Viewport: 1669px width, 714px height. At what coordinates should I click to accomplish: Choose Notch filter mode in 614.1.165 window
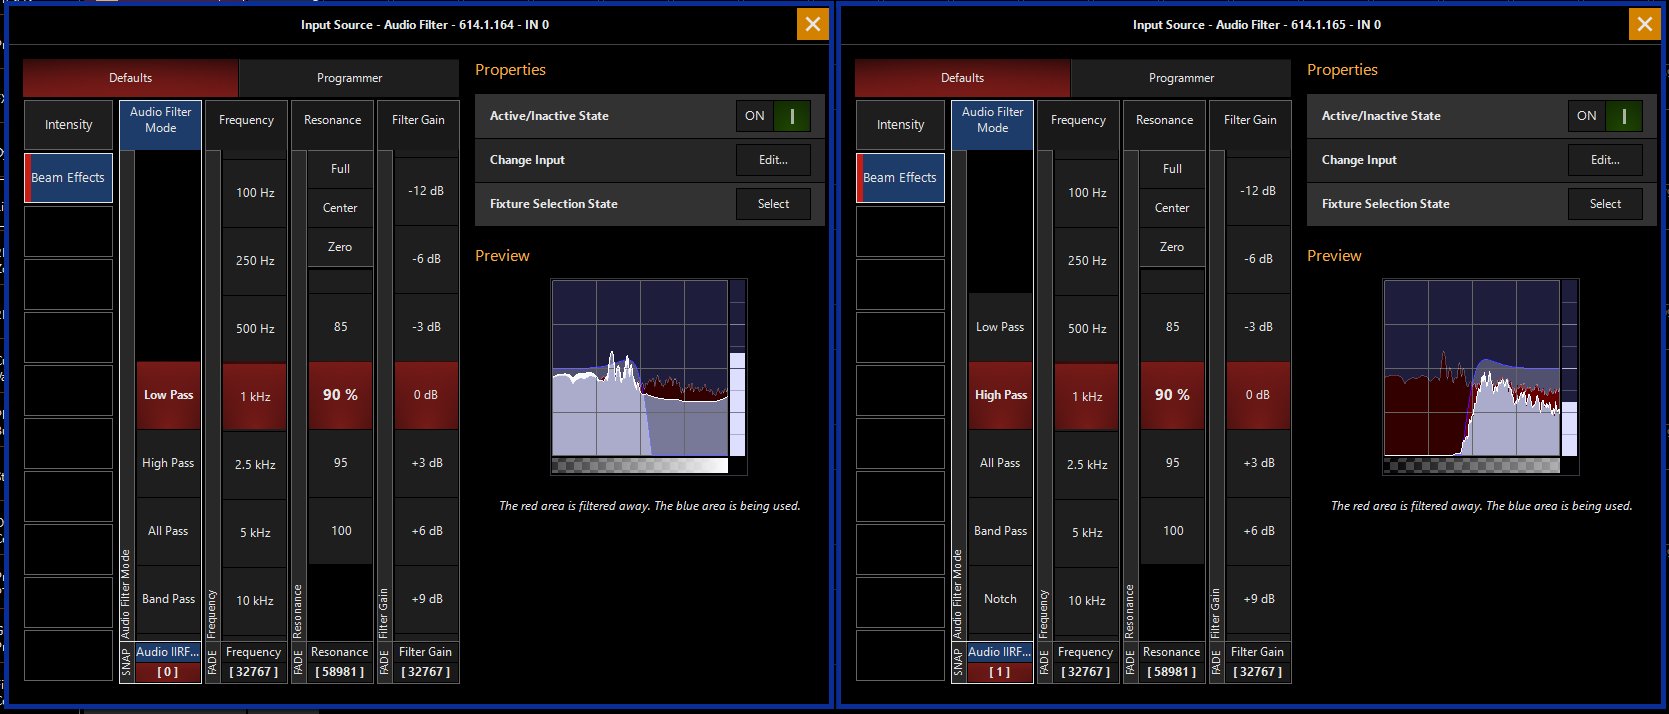click(1000, 599)
